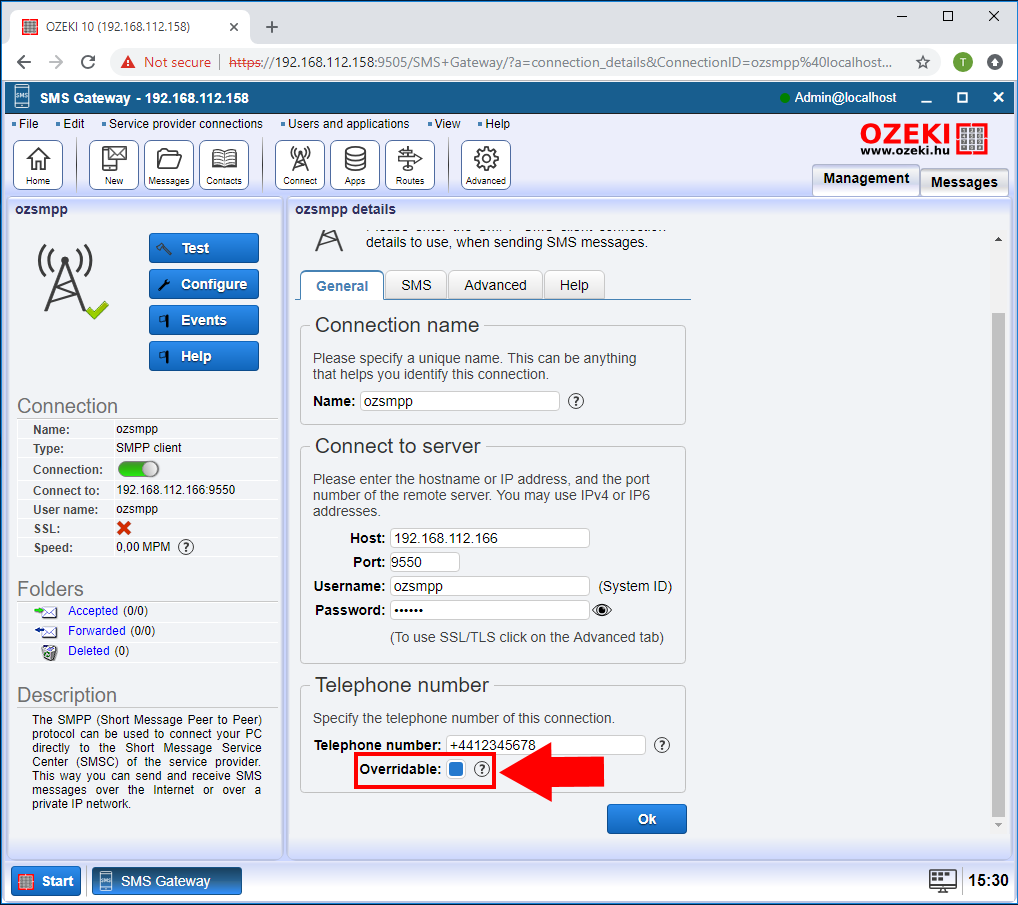The image size is (1018, 905).
Task: Toggle the Connection on/off switch
Action: [138, 469]
